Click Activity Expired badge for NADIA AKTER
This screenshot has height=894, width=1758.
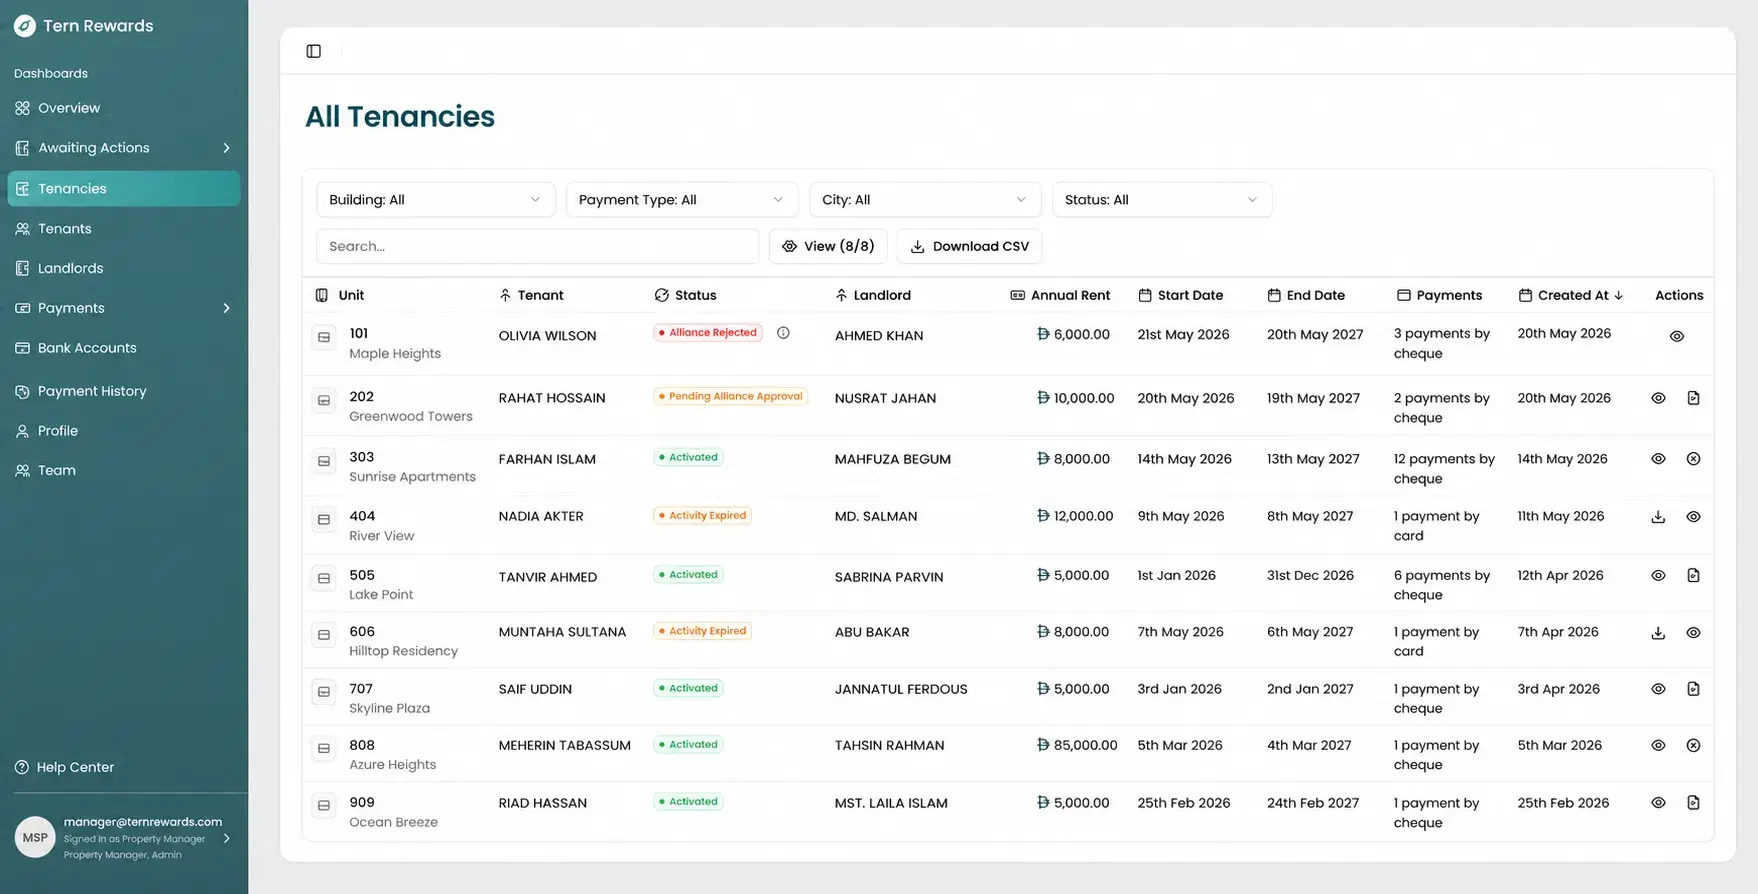tap(702, 516)
